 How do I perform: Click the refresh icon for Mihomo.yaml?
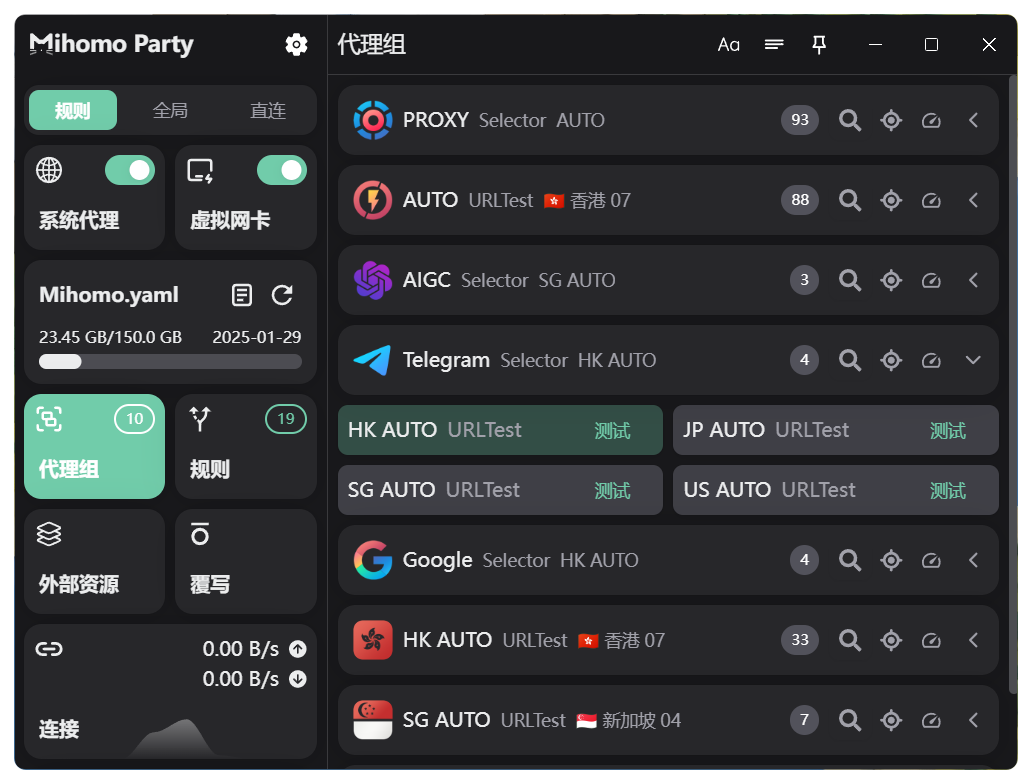pos(283,295)
